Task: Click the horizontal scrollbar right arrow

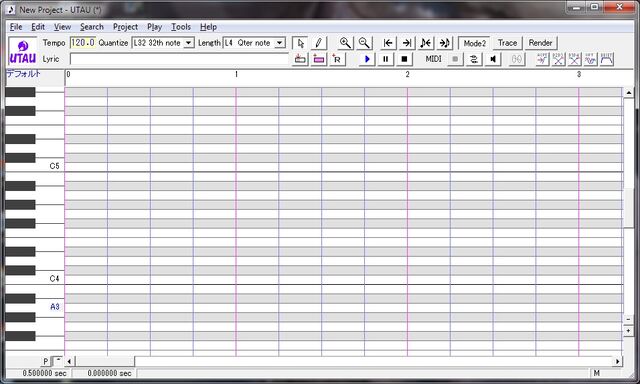Action: tap(617, 361)
